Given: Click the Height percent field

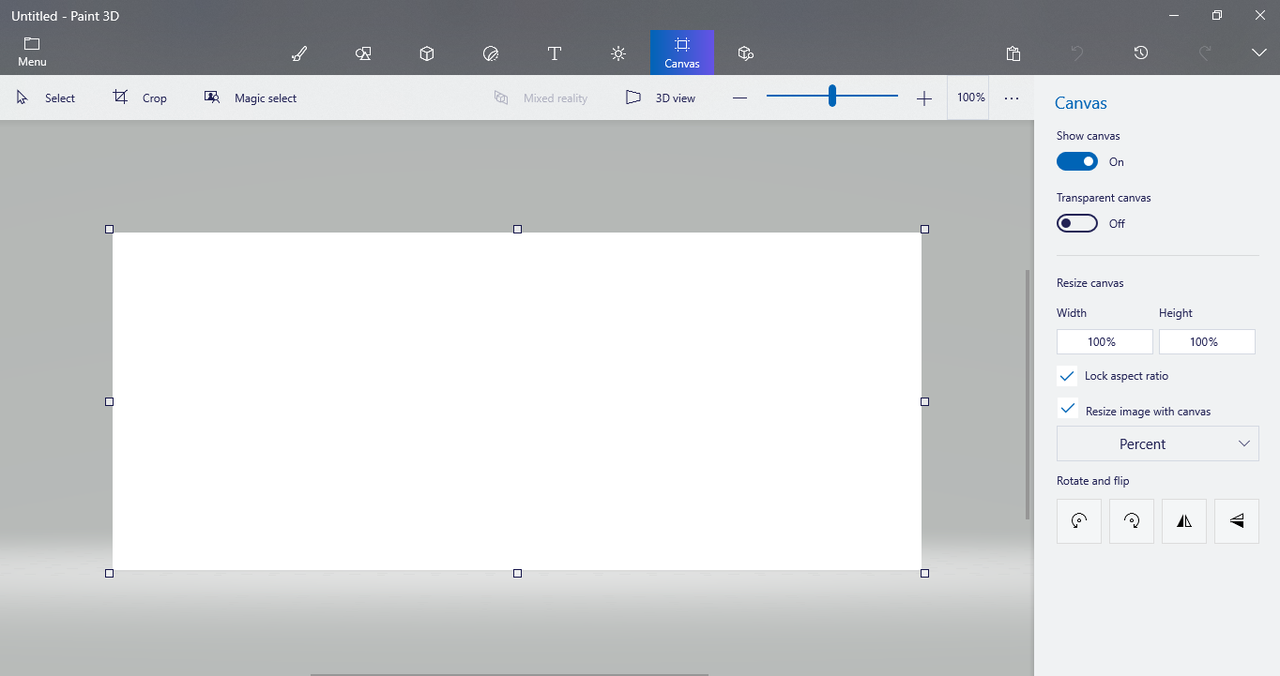Looking at the screenshot, I should point(1207,342).
